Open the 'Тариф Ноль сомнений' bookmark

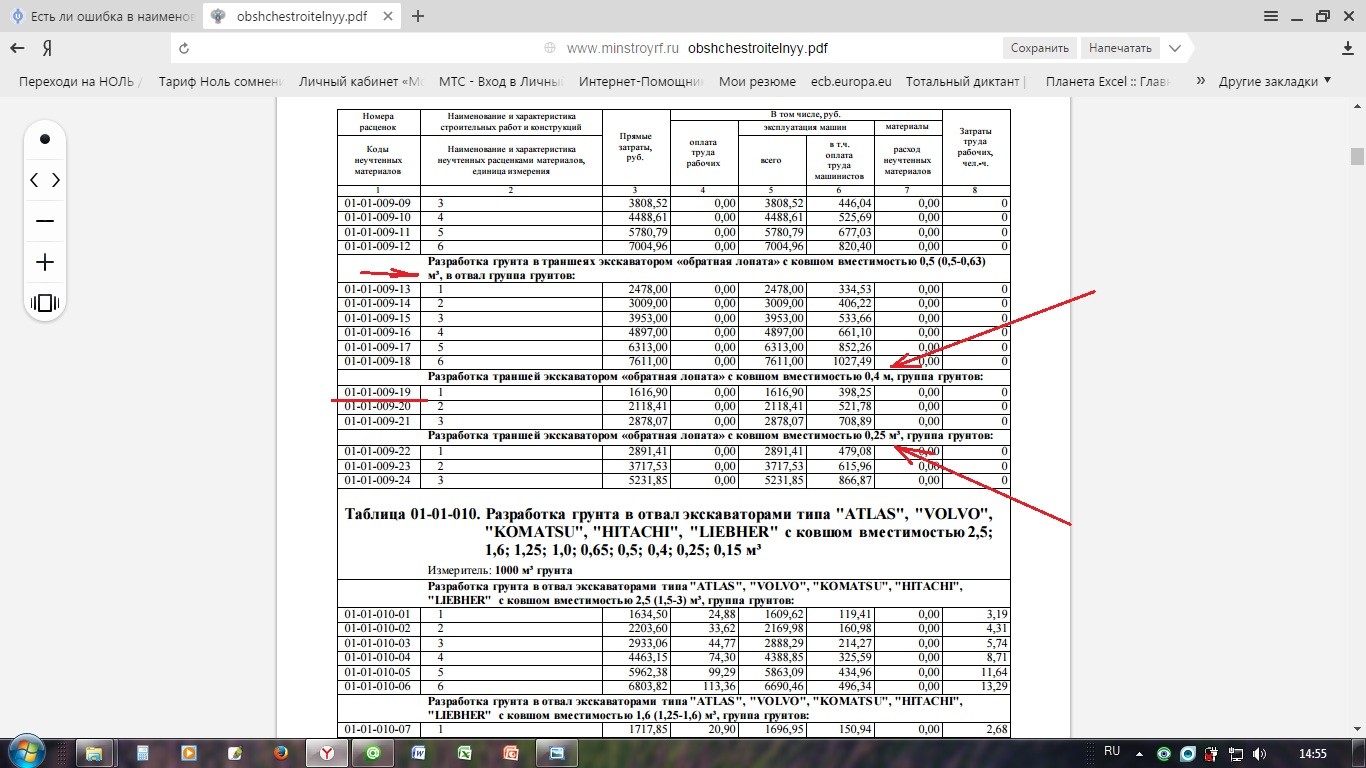[220, 82]
